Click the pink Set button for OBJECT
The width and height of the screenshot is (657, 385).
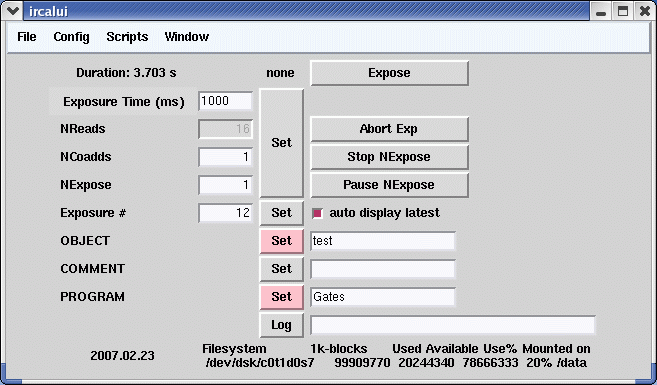pos(282,241)
